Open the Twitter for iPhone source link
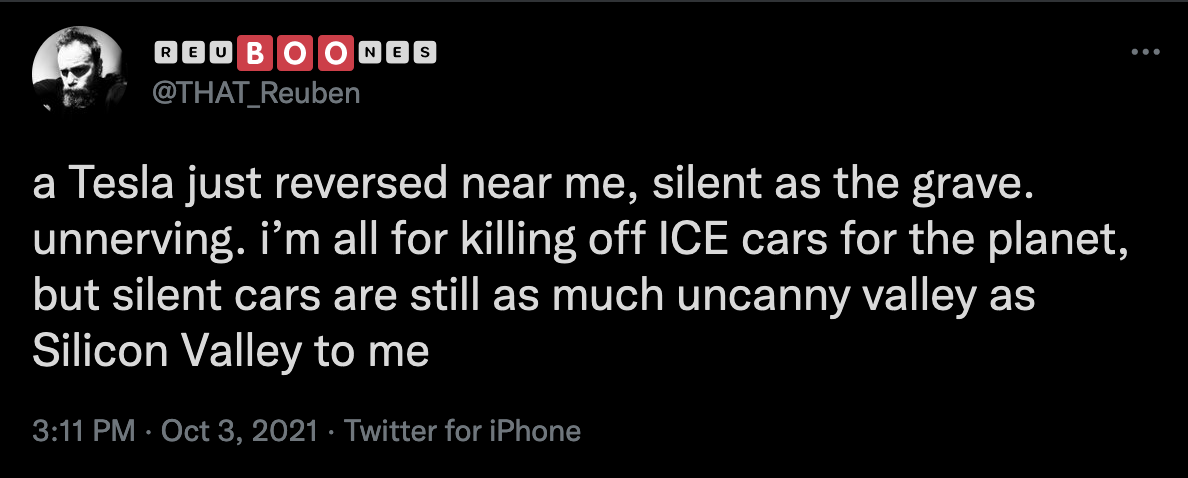 (x=462, y=431)
